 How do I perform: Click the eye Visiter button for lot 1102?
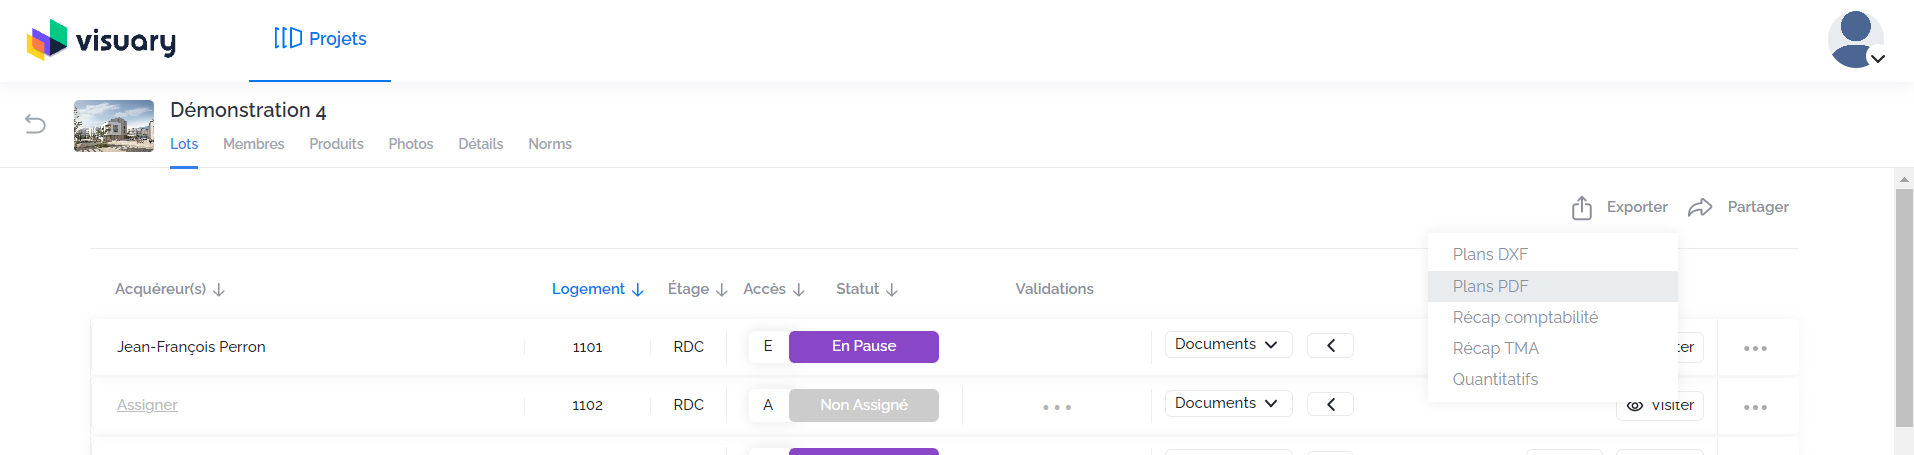pyautogui.click(x=1660, y=405)
